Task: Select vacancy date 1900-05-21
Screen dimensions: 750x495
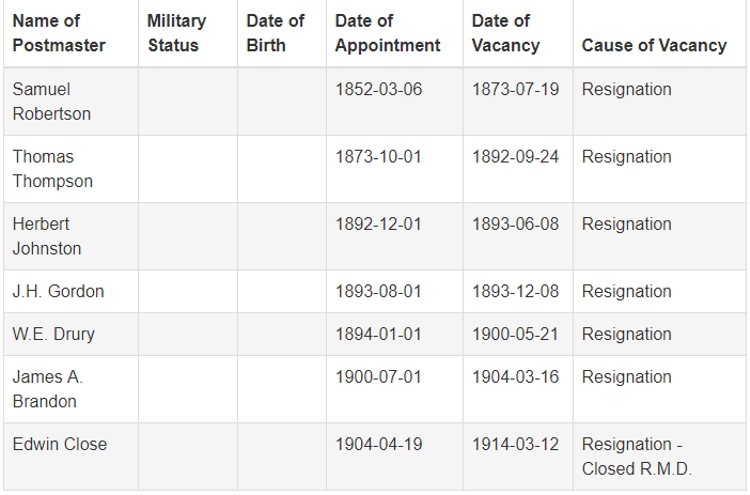Action: 516,335
